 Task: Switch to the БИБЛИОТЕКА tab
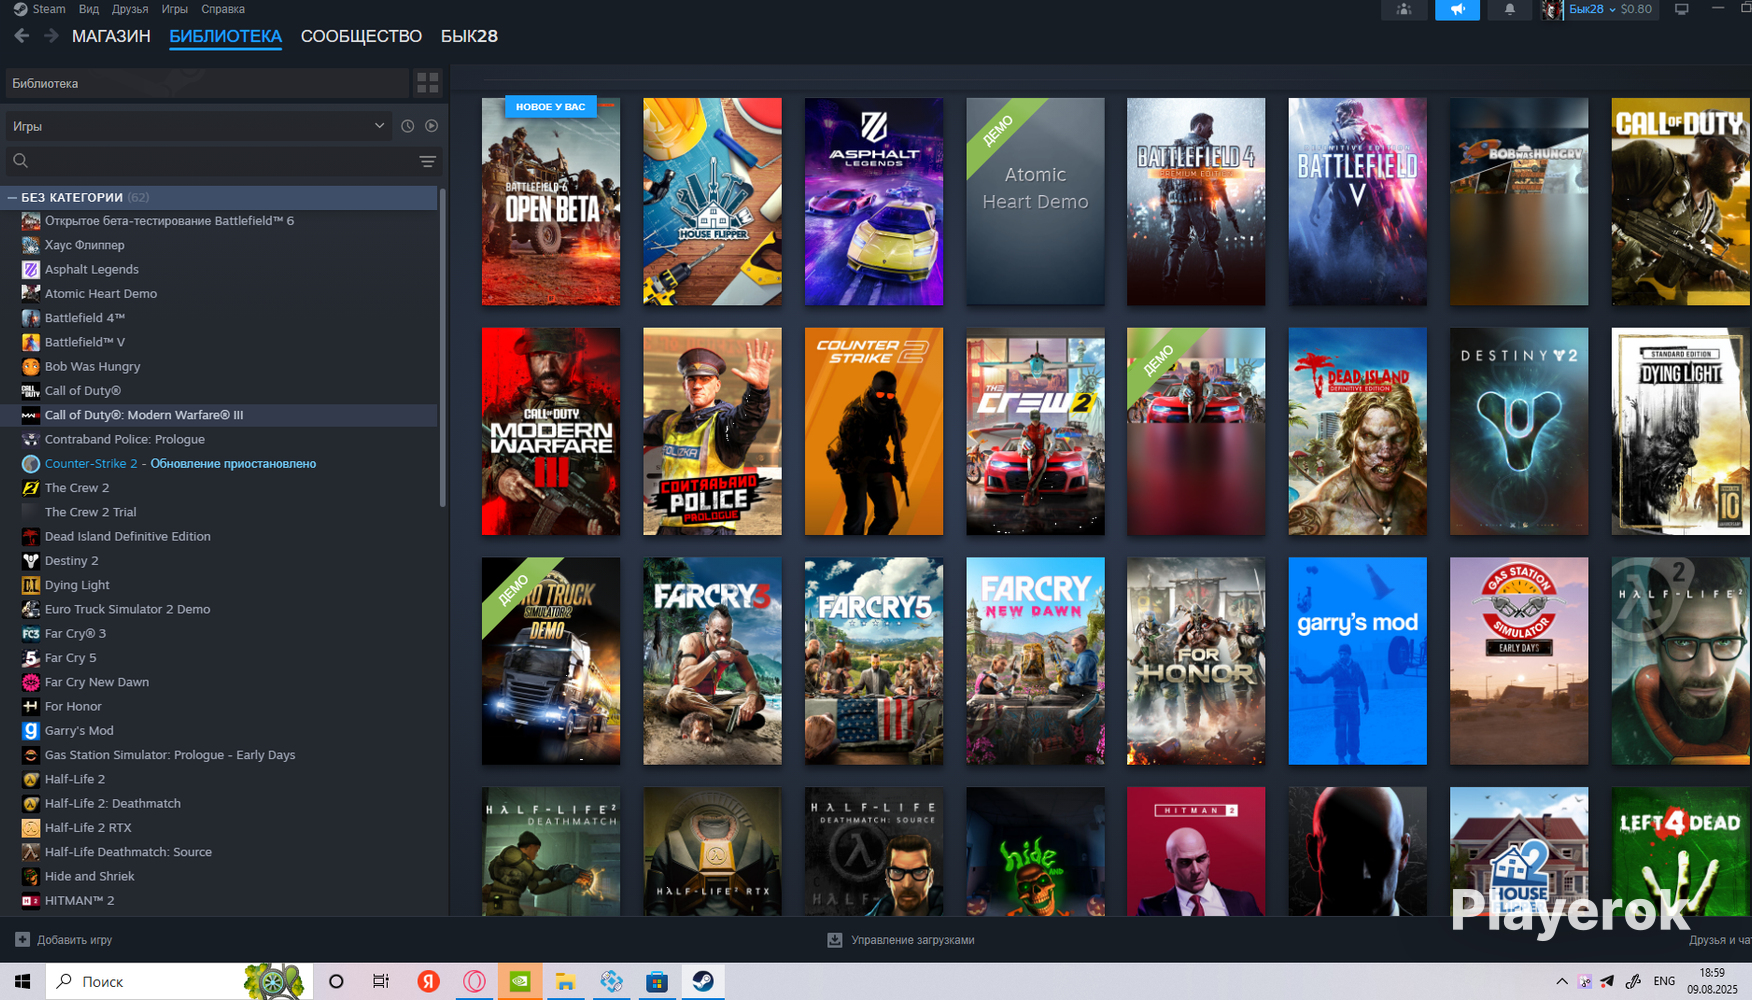(x=225, y=36)
